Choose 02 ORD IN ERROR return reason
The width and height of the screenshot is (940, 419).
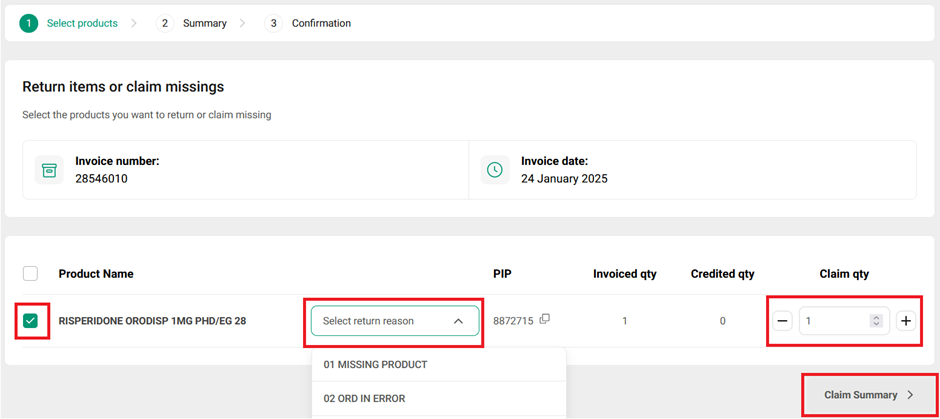(364, 399)
